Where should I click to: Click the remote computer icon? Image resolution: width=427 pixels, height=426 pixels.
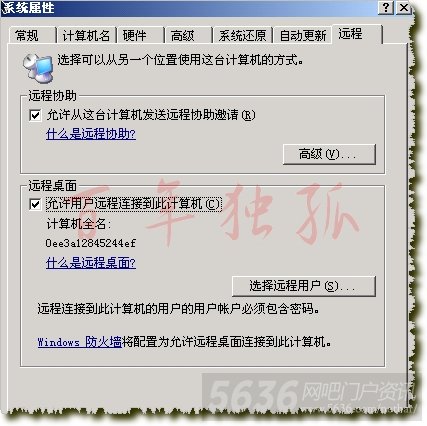tap(38, 68)
